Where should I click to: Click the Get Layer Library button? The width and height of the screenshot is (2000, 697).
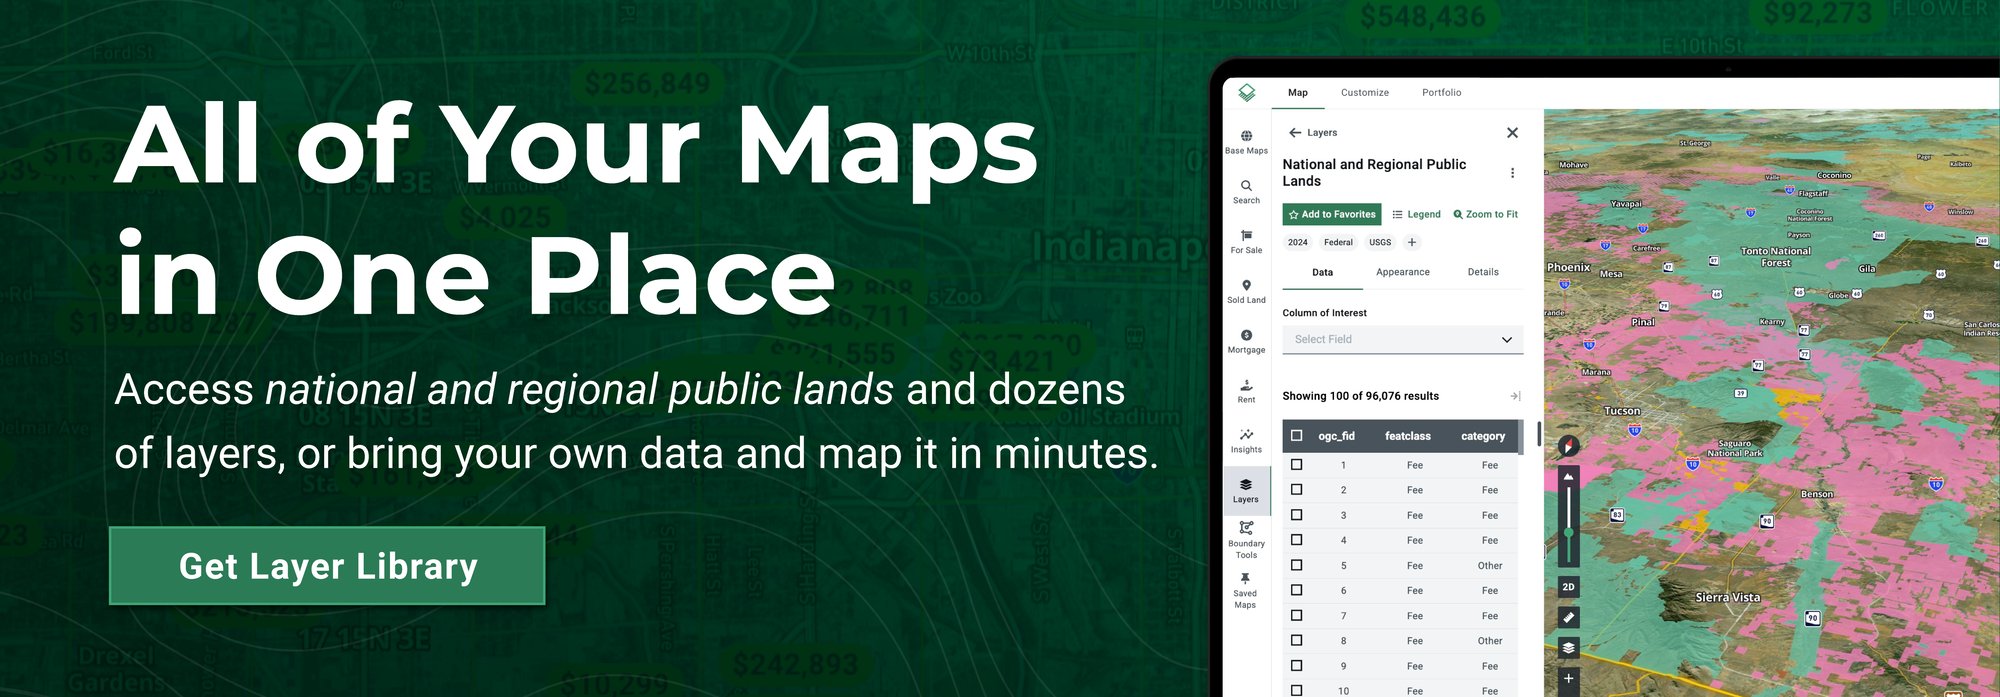[x=327, y=566]
